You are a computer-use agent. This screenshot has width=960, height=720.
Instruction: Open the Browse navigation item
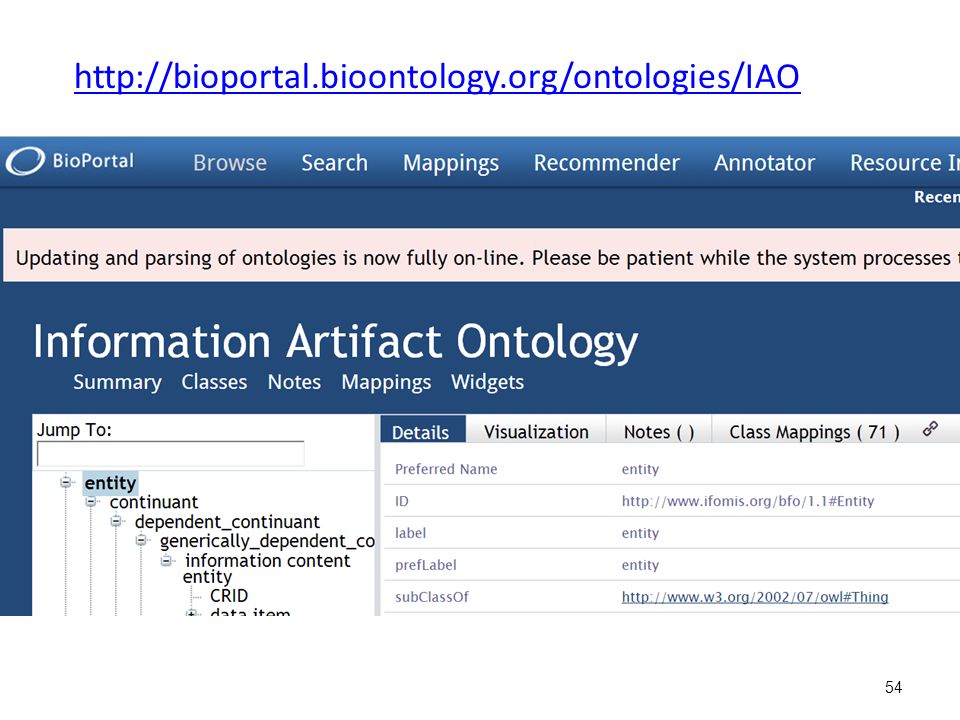point(230,163)
